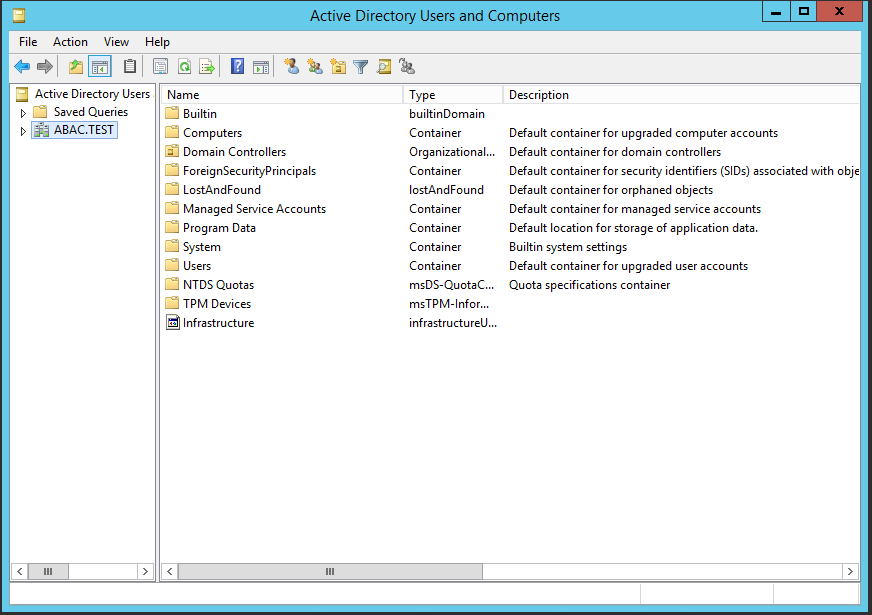Select the Infrastructure object icon
Screen dimensions: 872x615
tap(172, 323)
